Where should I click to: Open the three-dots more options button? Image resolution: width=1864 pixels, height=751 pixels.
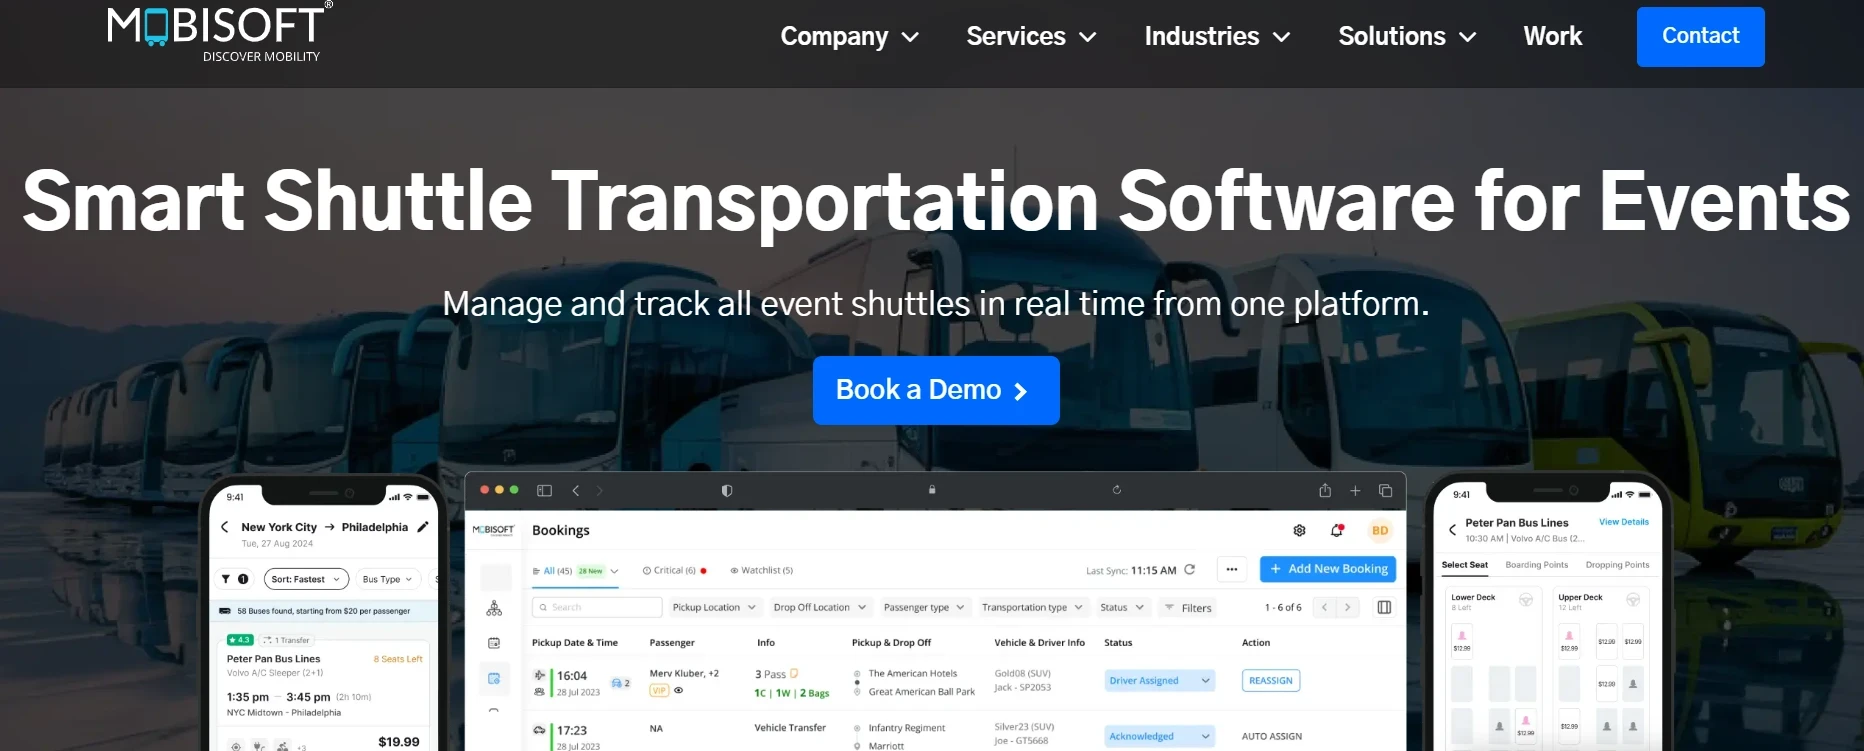pos(1232,569)
